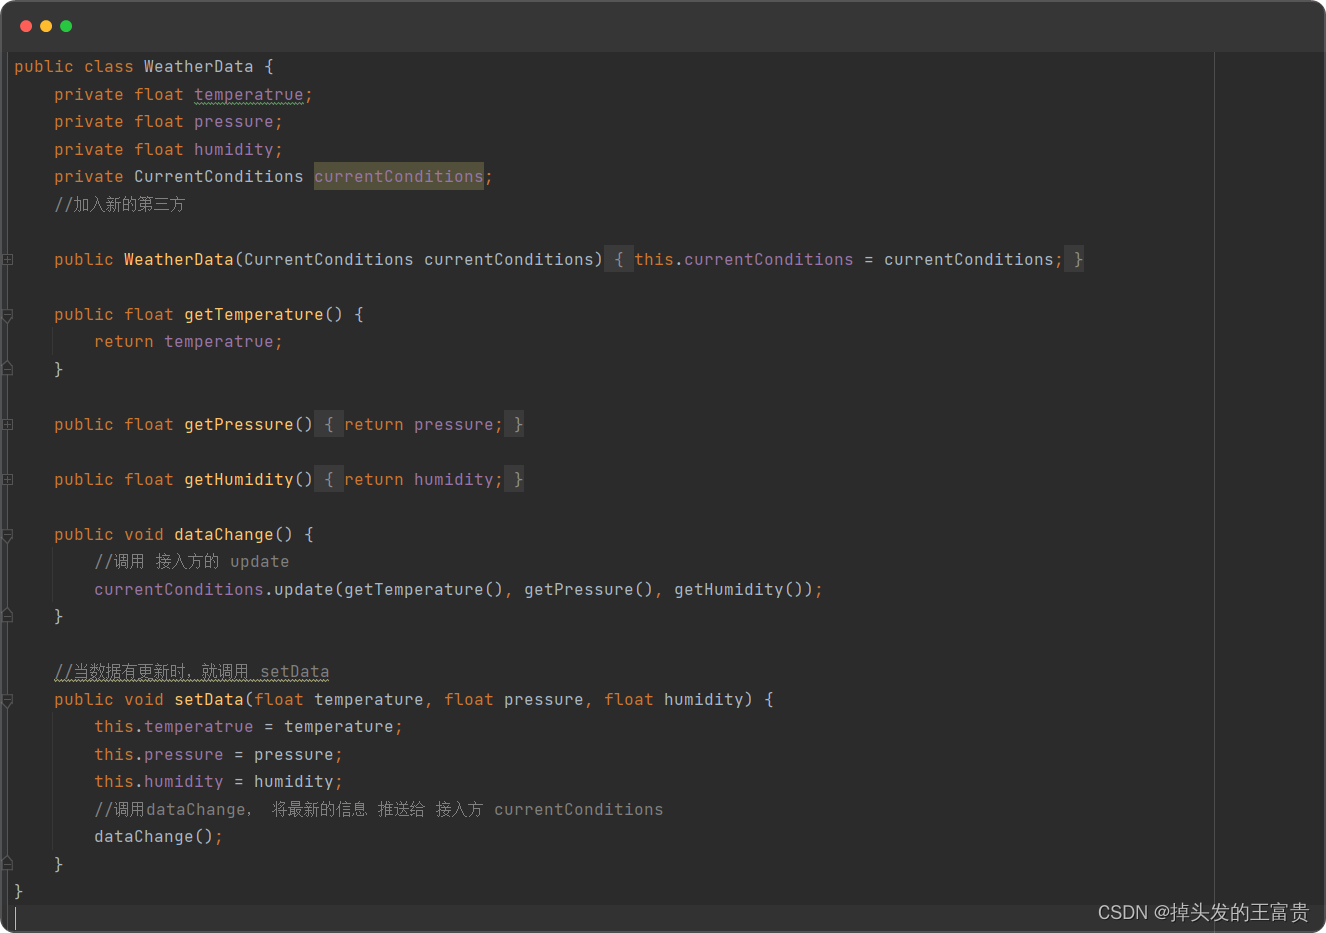Collapse dataChange method using gutter fold marker
Screen dimensions: 1326x933
pos(7,535)
